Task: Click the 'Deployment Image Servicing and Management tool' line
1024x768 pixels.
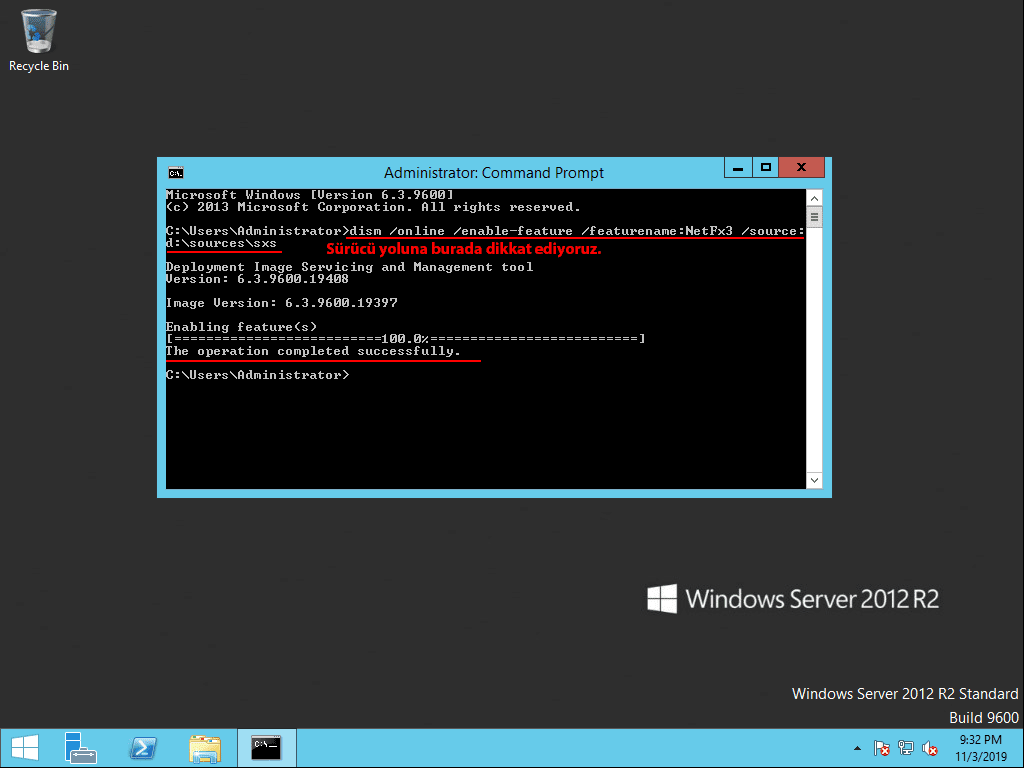Action: tap(349, 267)
